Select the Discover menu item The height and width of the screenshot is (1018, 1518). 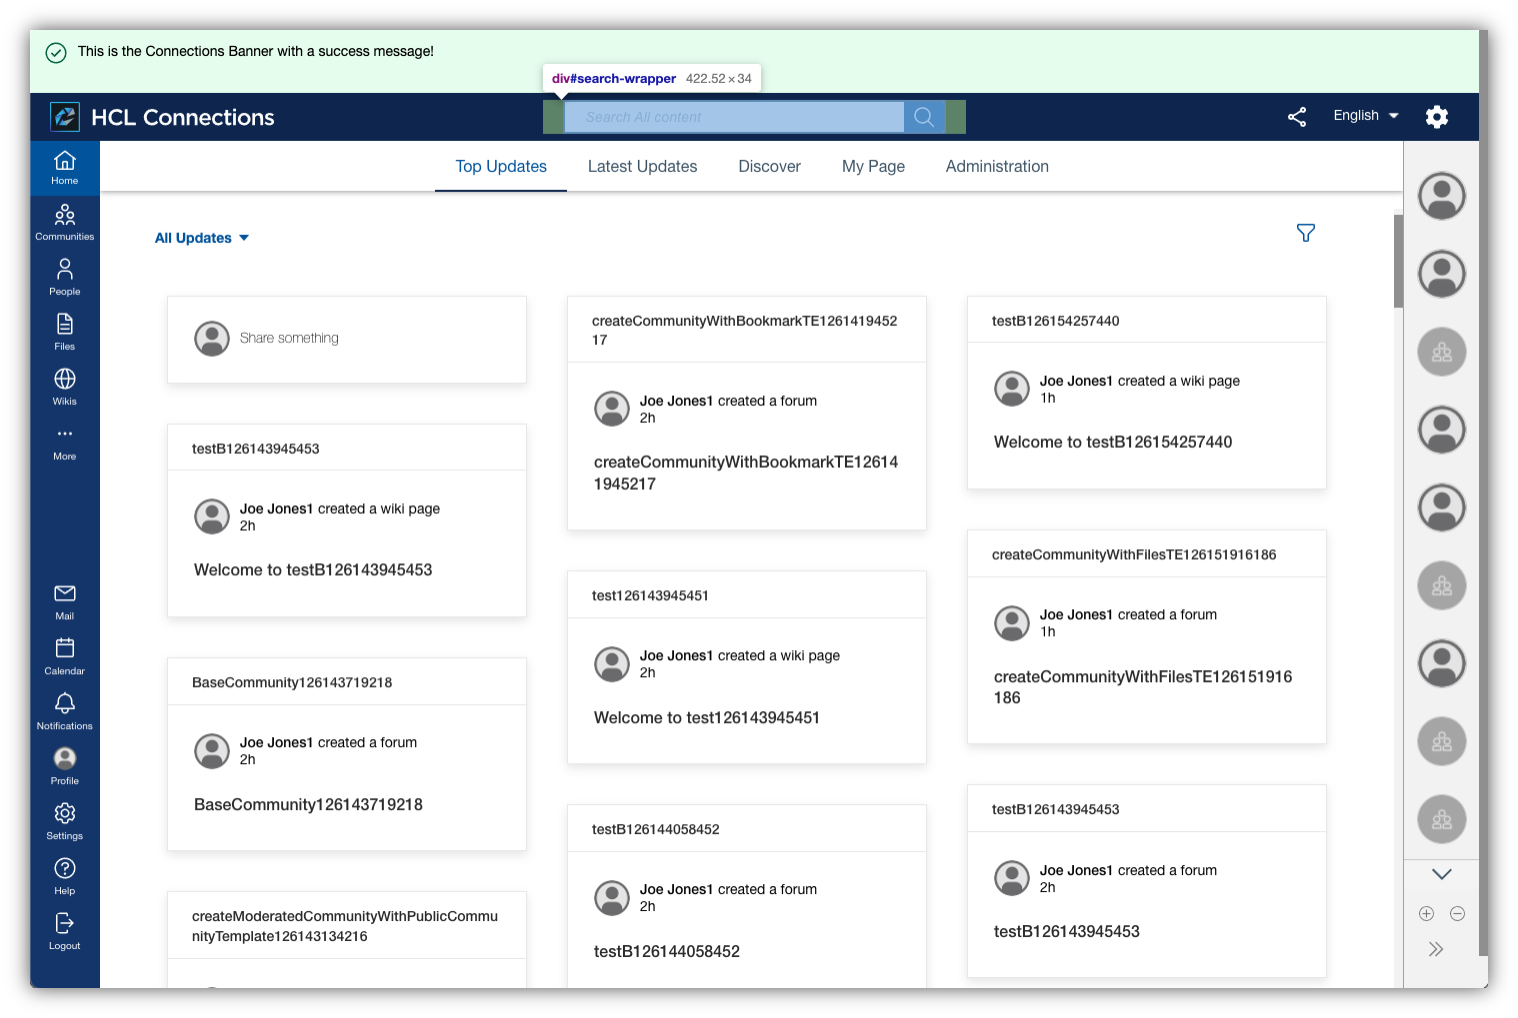[769, 166]
